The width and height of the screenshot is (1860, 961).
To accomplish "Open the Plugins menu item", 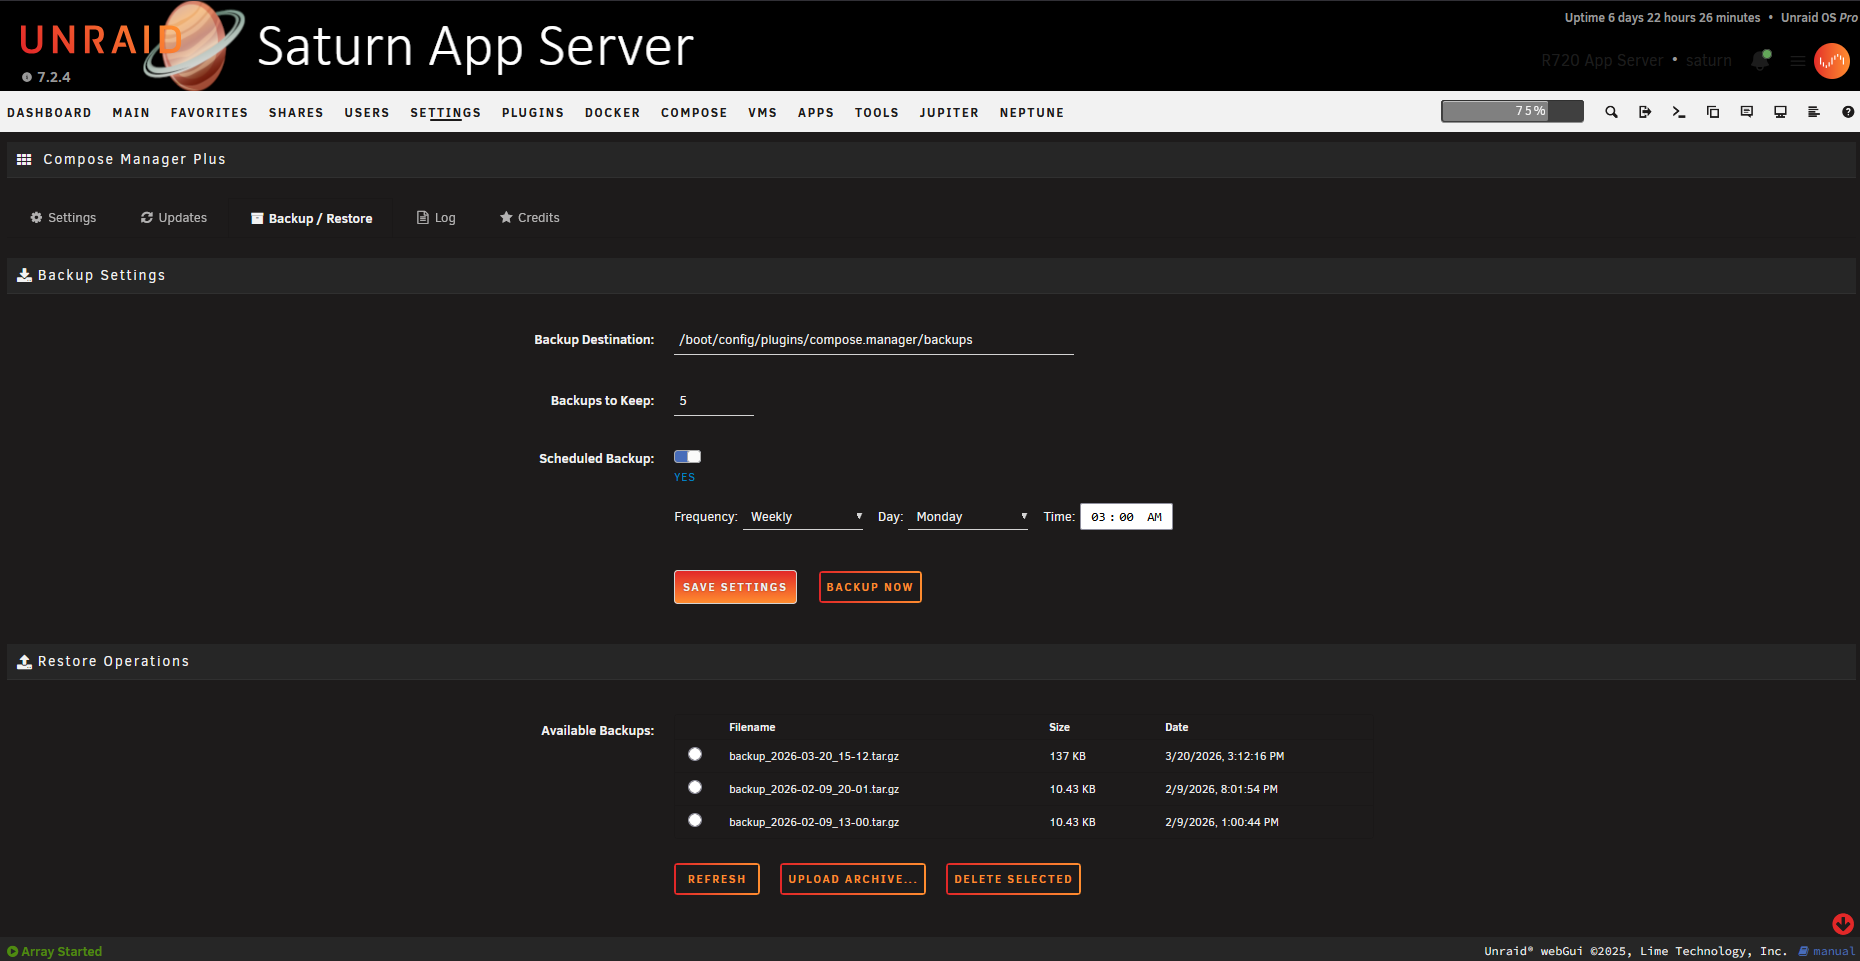I will pyautogui.click(x=533, y=113).
